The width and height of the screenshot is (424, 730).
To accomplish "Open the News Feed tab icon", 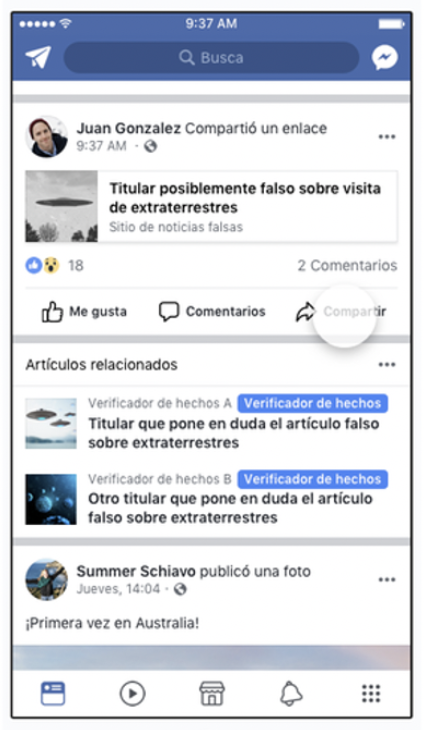I will coord(53,693).
